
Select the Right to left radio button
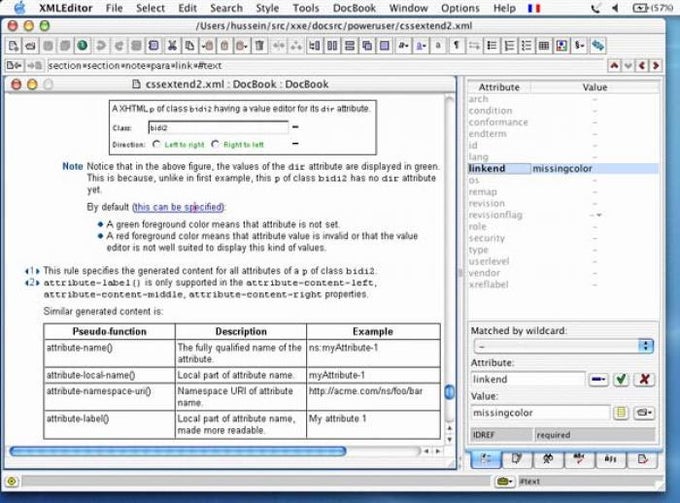coord(215,144)
